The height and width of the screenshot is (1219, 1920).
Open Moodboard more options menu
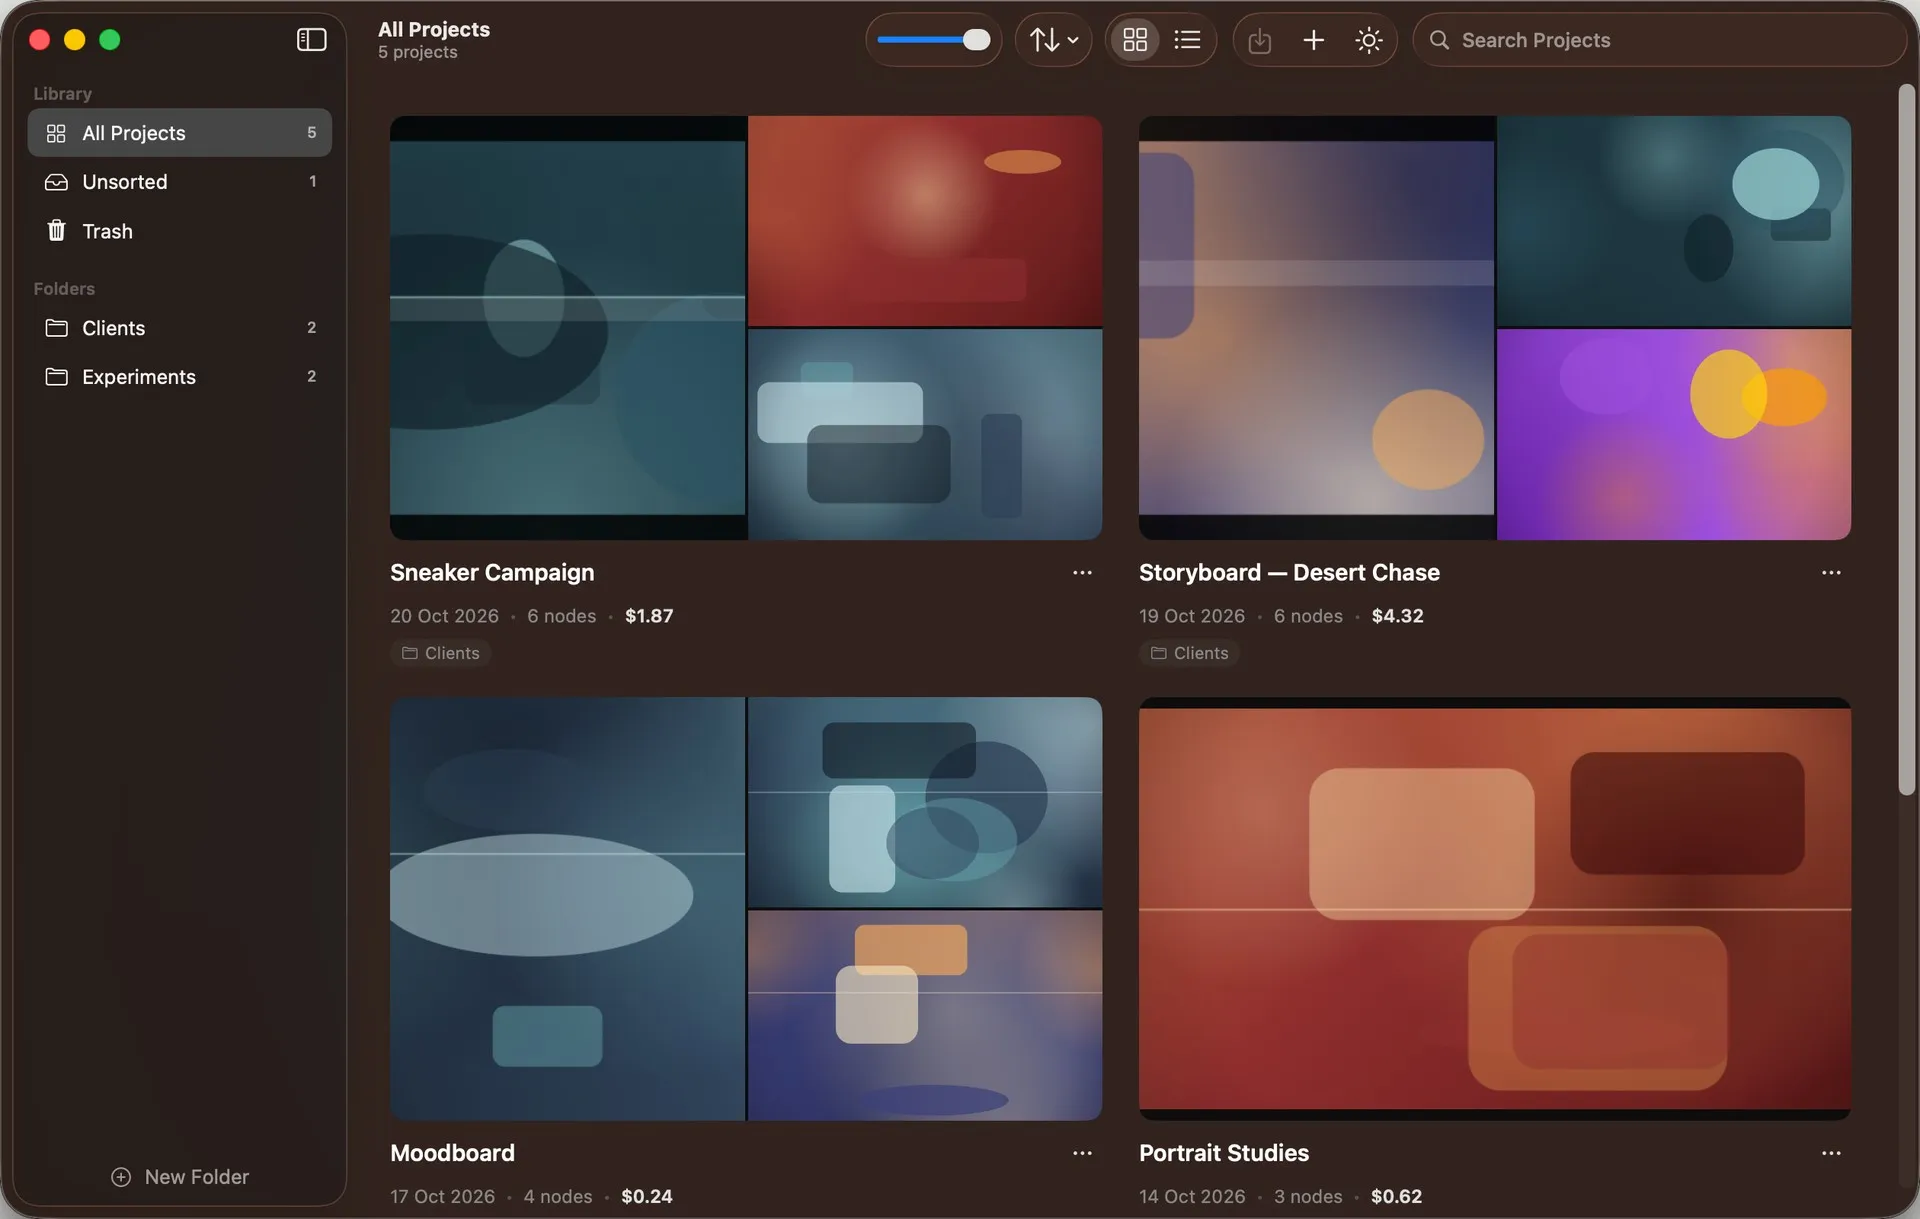coord(1082,1153)
